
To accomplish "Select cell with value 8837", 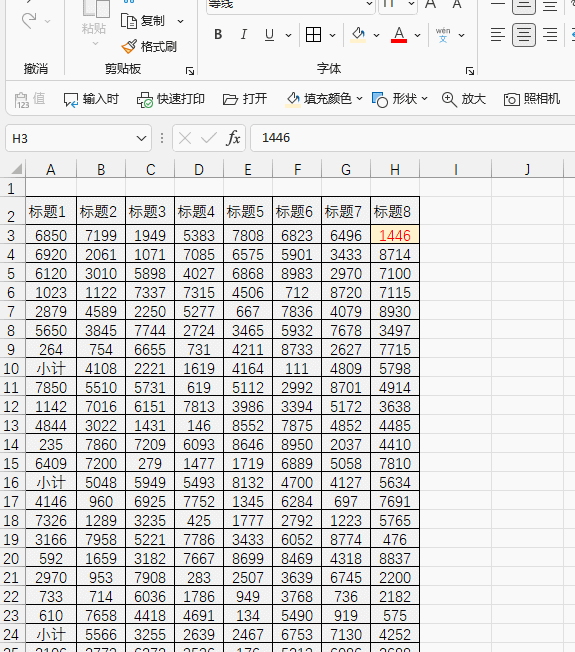I will [395, 559].
